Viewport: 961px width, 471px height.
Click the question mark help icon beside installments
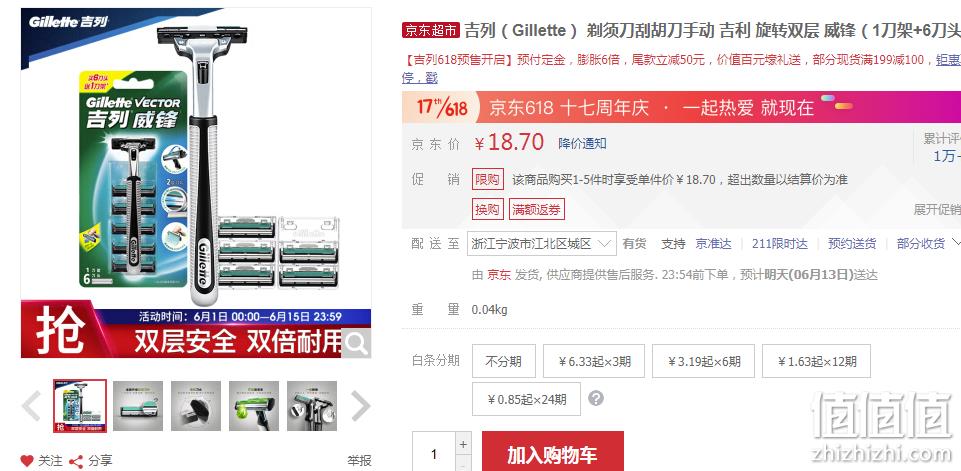pos(596,399)
